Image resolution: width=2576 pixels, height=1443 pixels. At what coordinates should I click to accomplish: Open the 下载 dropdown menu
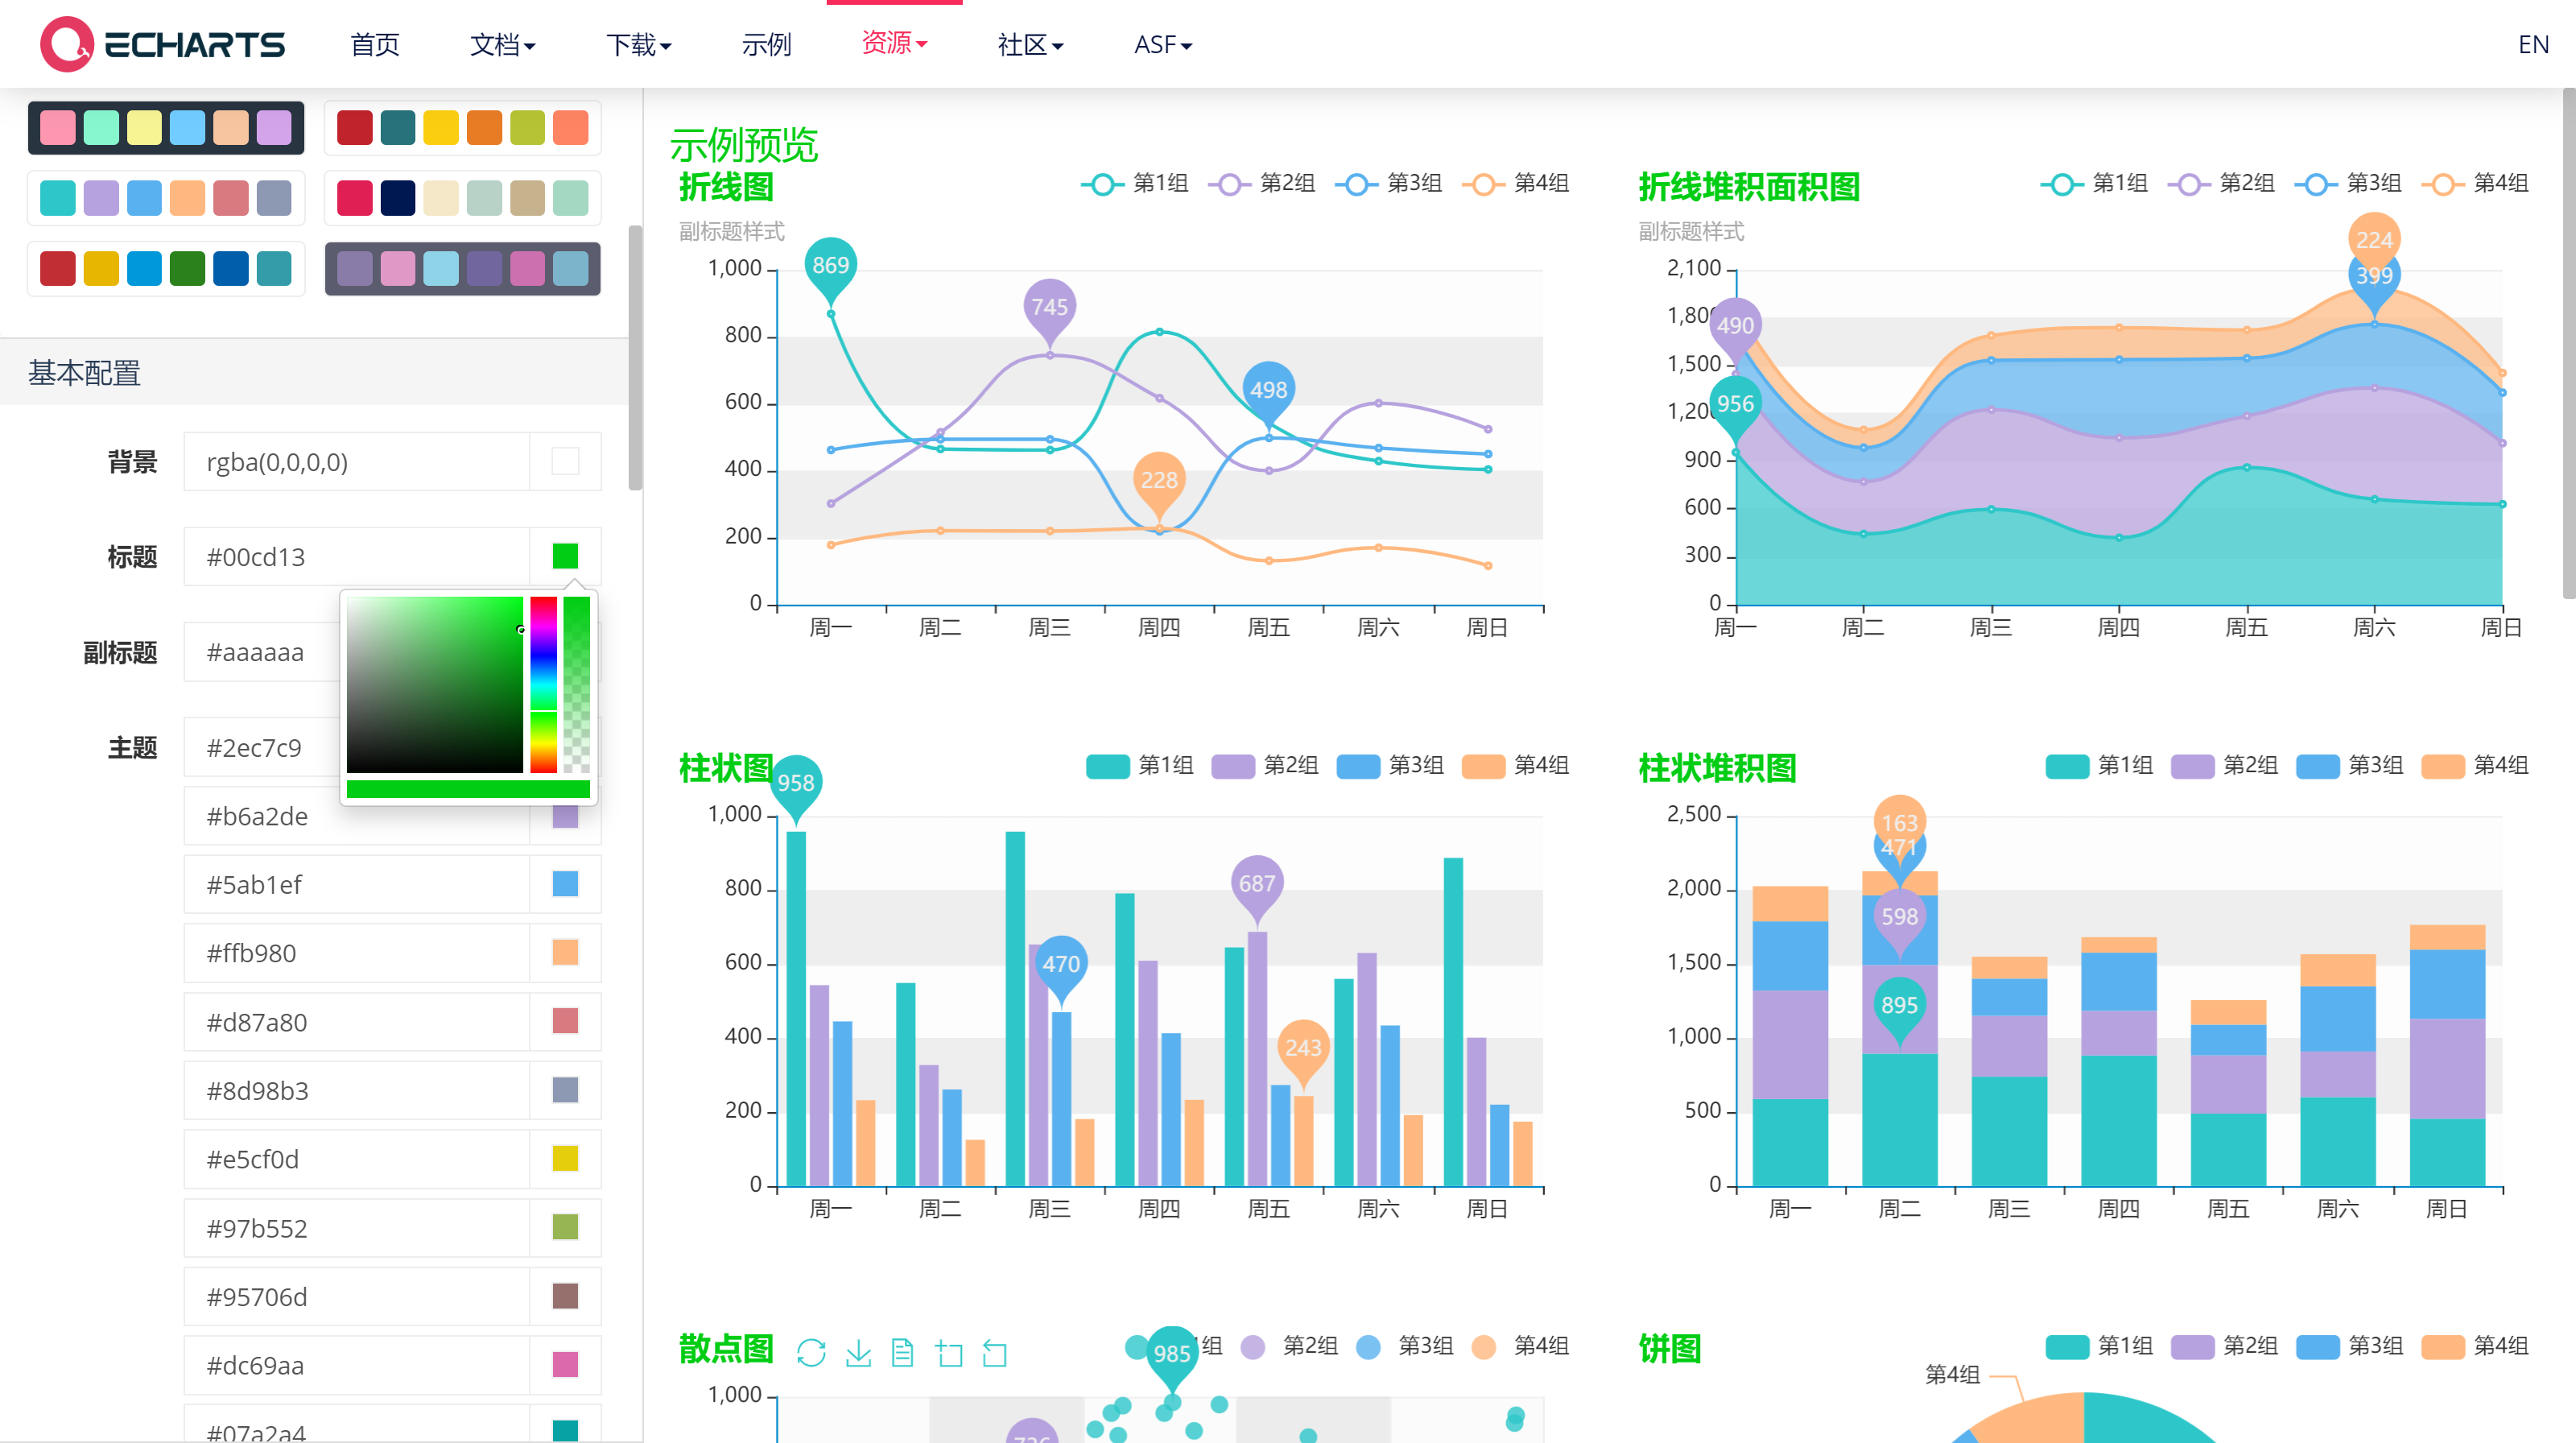(638, 45)
